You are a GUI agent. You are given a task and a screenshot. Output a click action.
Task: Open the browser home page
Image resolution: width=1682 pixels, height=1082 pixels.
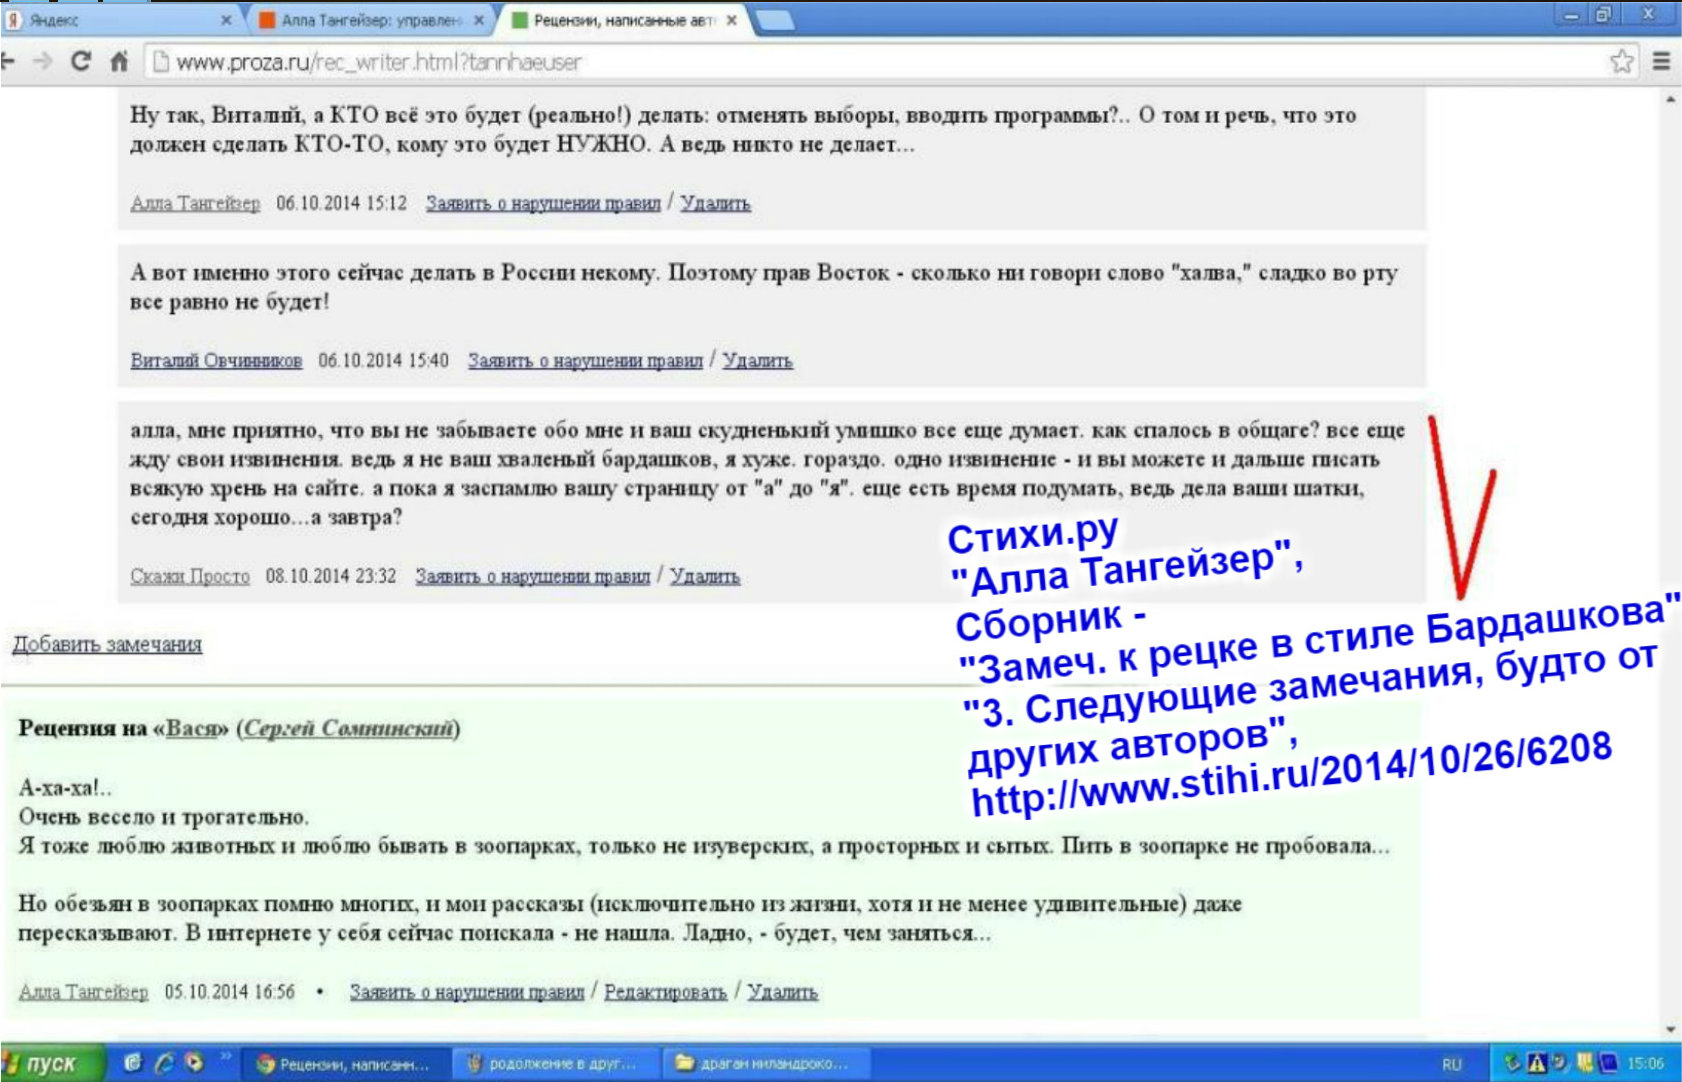tap(119, 61)
